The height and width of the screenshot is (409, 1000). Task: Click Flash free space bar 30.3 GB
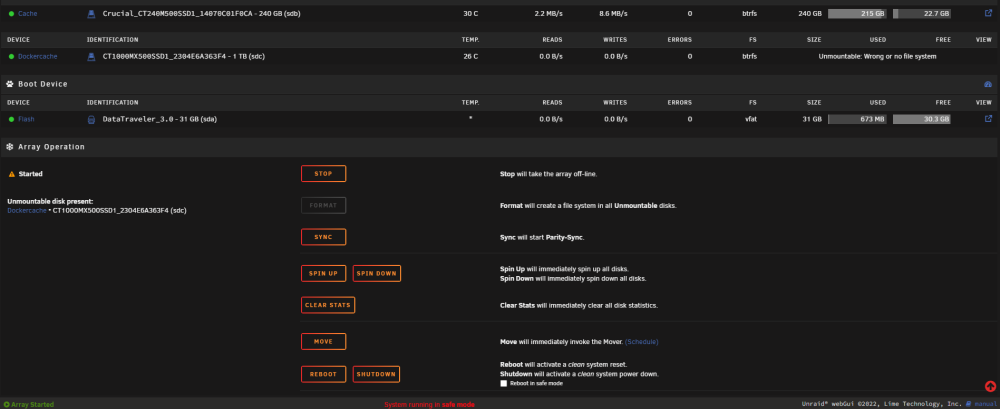tap(922, 119)
